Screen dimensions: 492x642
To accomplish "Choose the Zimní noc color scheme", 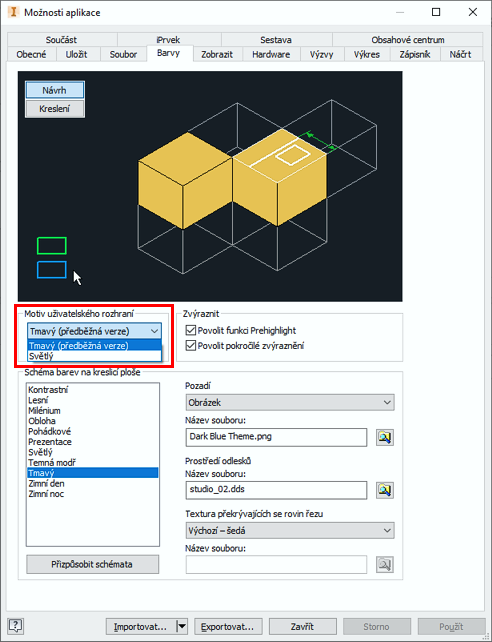I will (x=92, y=494).
